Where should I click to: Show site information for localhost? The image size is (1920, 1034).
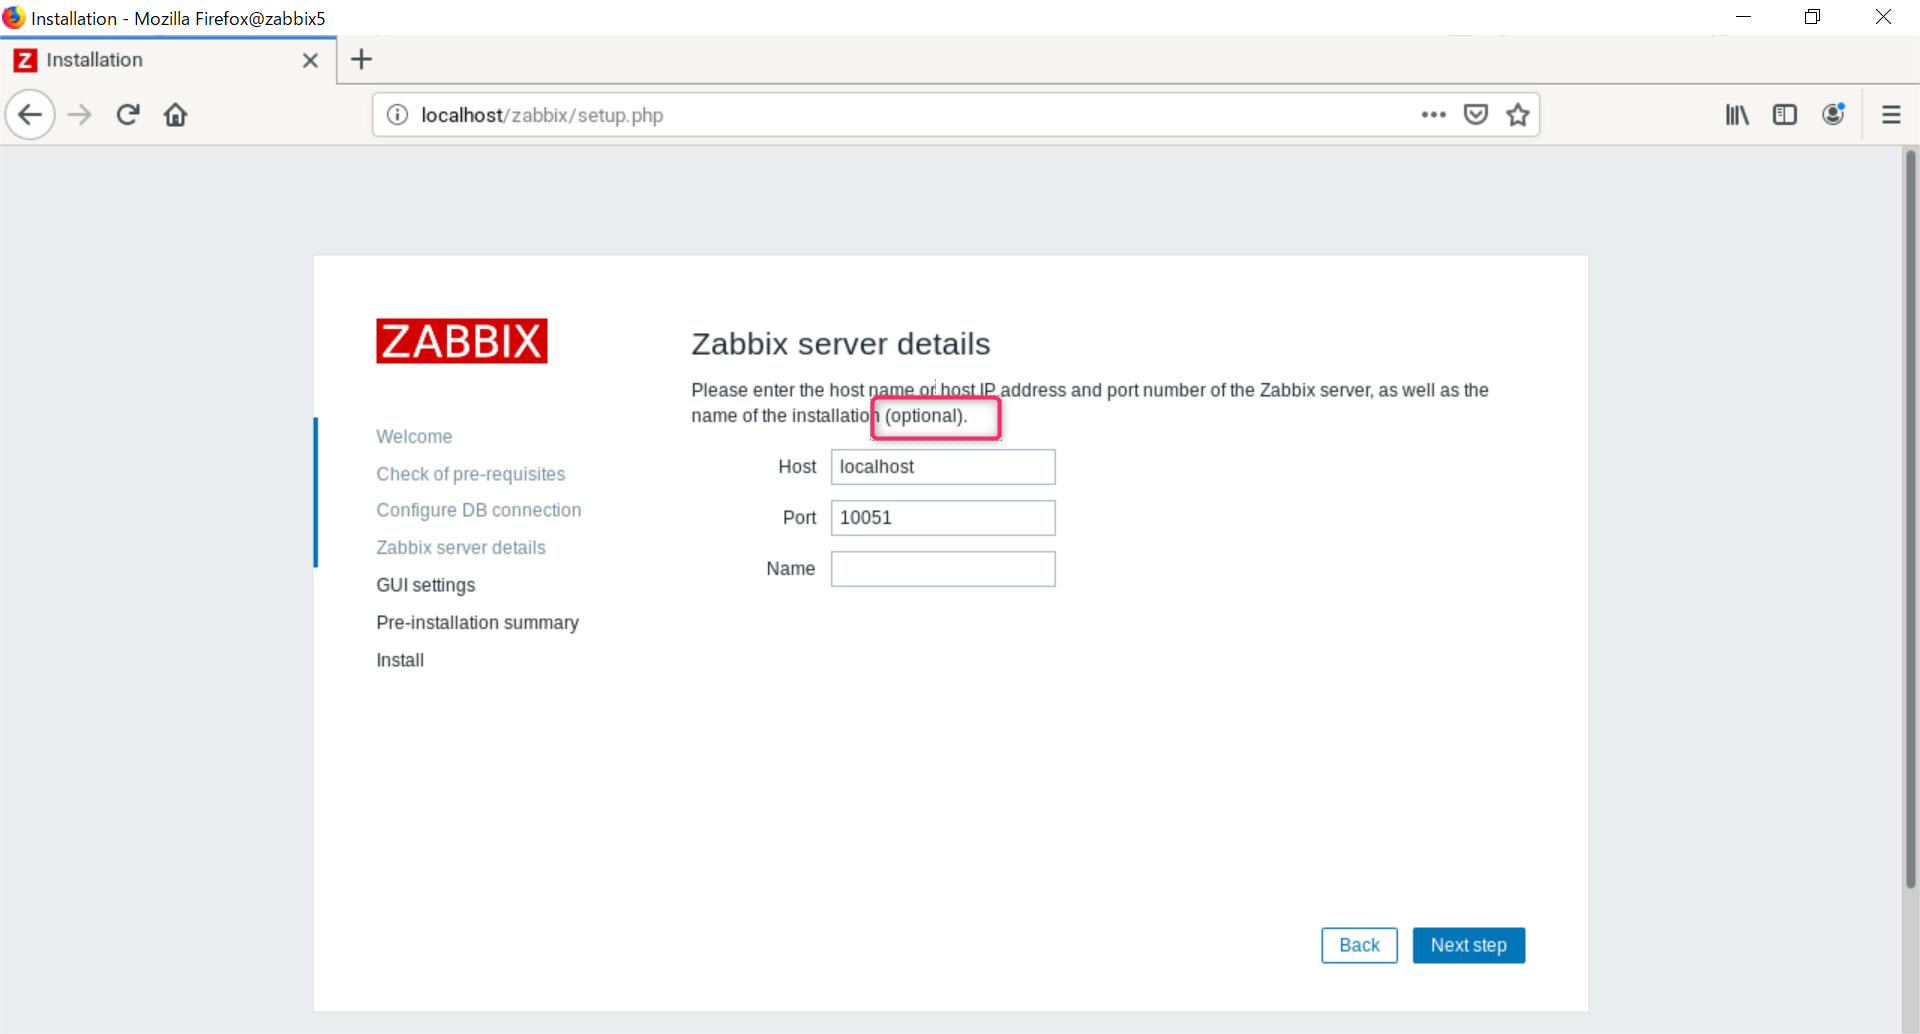point(398,115)
